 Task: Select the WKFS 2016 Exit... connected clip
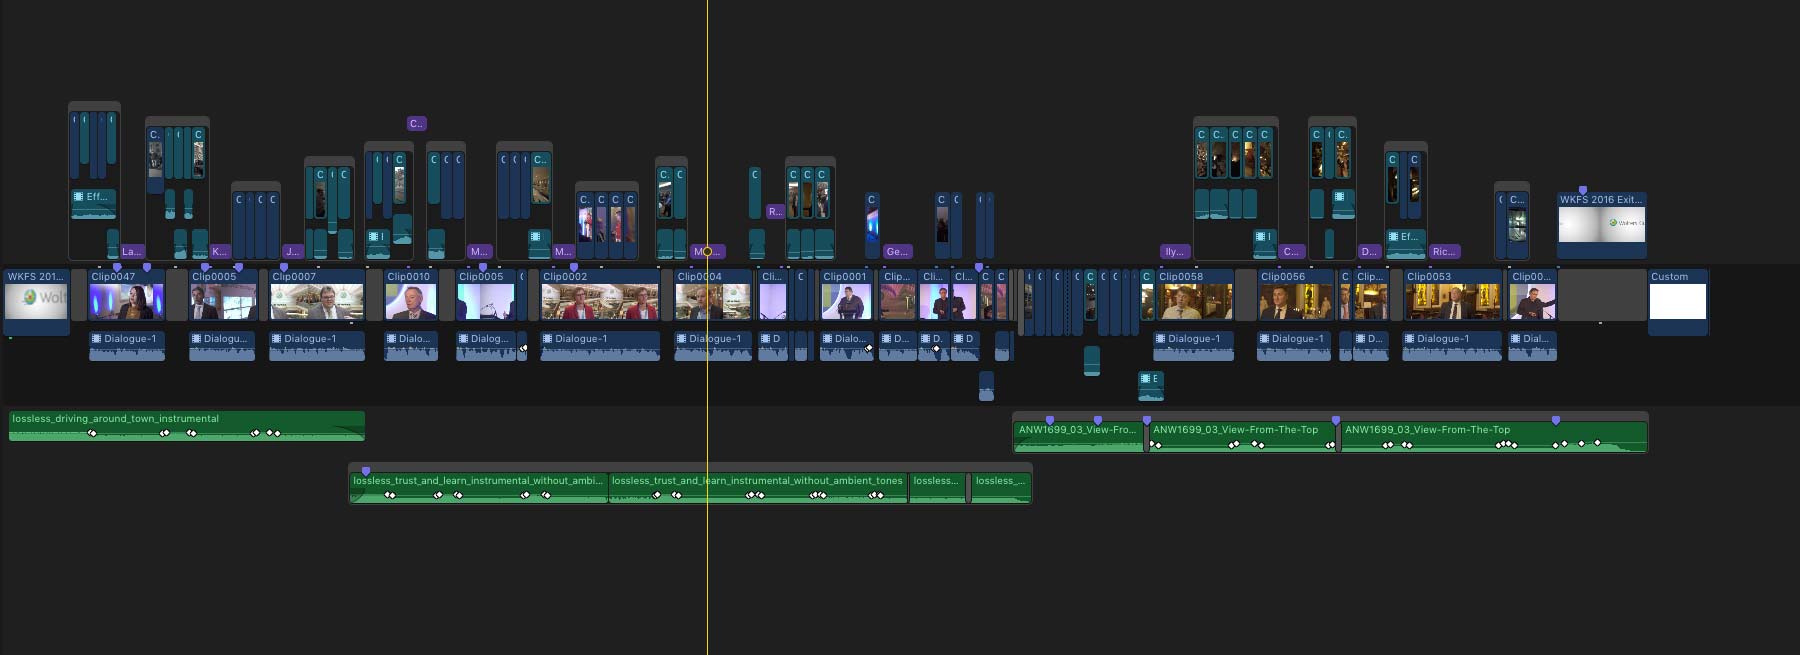click(1602, 225)
